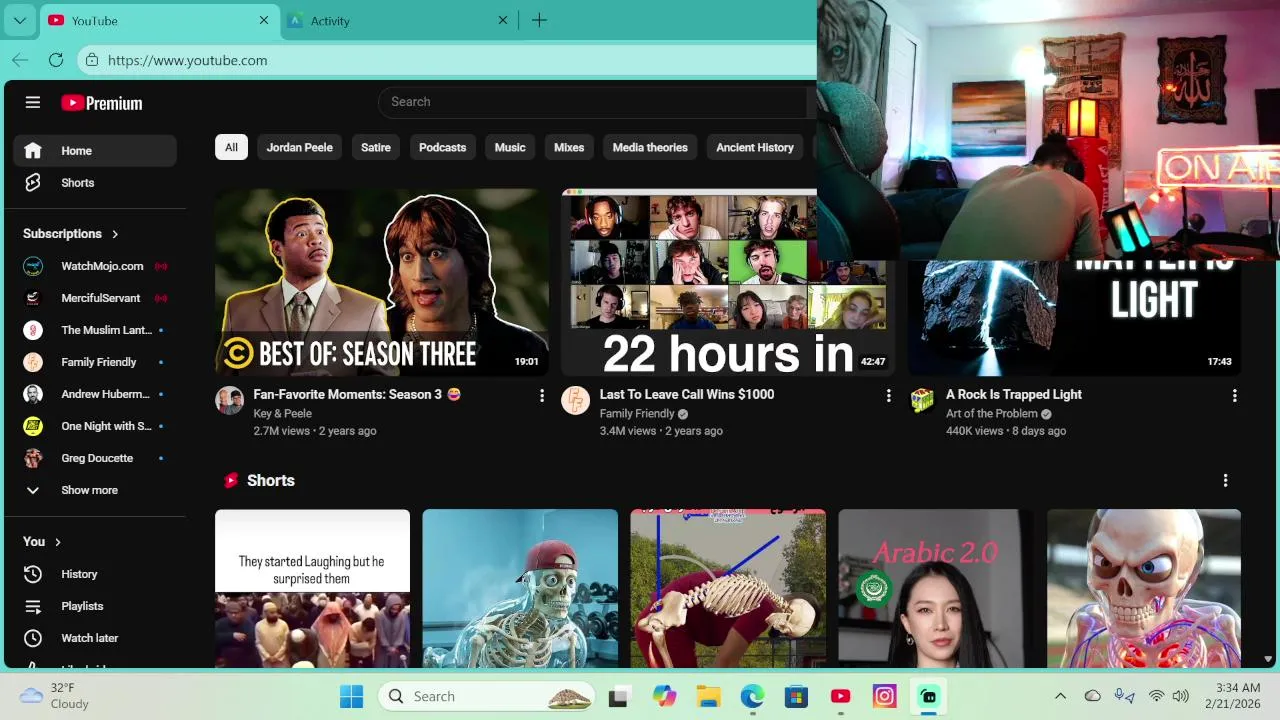Open Fan-Favorite Moments: Season 3 title

[357, 394]
